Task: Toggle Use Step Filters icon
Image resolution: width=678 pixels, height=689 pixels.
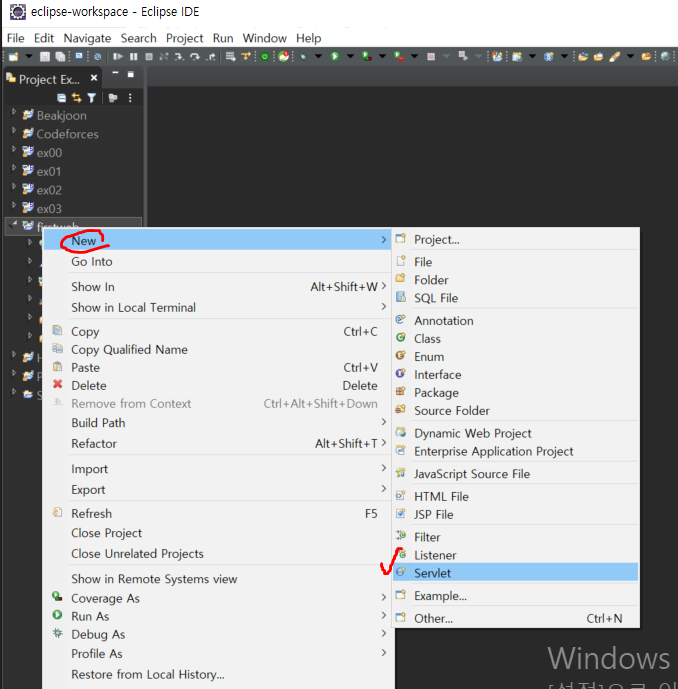Action: 246,56
